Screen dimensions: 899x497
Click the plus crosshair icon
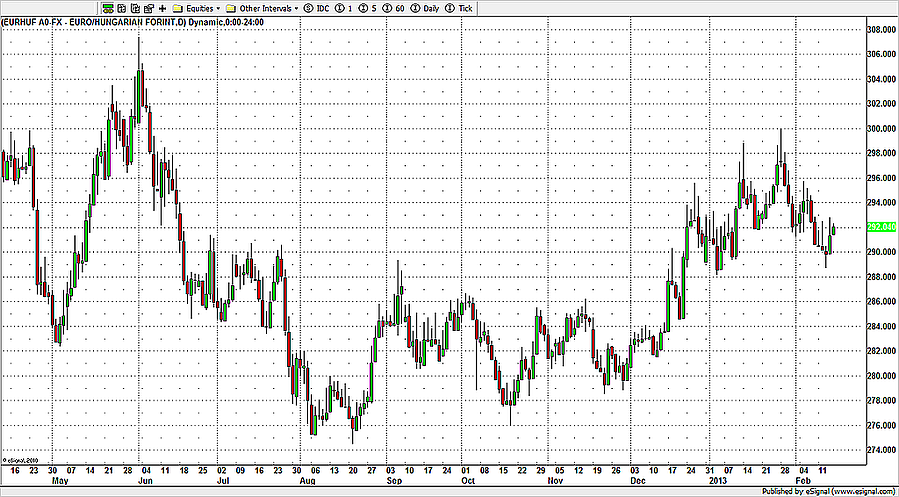pos(163,7)
